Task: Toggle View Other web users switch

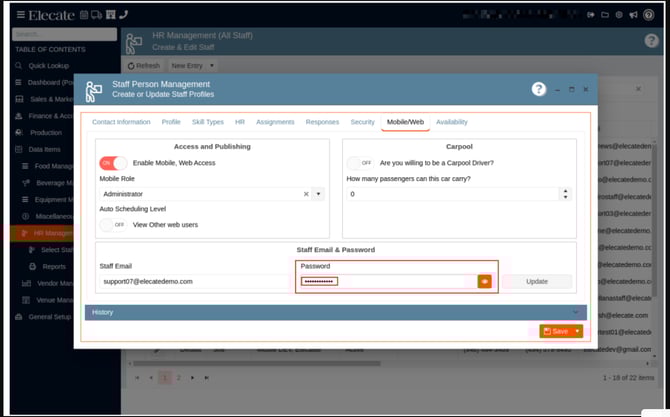Action: pos(112,225)
